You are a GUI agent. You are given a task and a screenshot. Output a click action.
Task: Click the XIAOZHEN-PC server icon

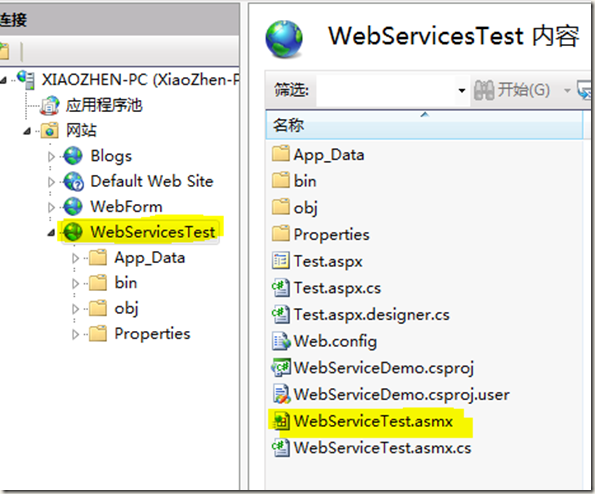click(27, 79)
